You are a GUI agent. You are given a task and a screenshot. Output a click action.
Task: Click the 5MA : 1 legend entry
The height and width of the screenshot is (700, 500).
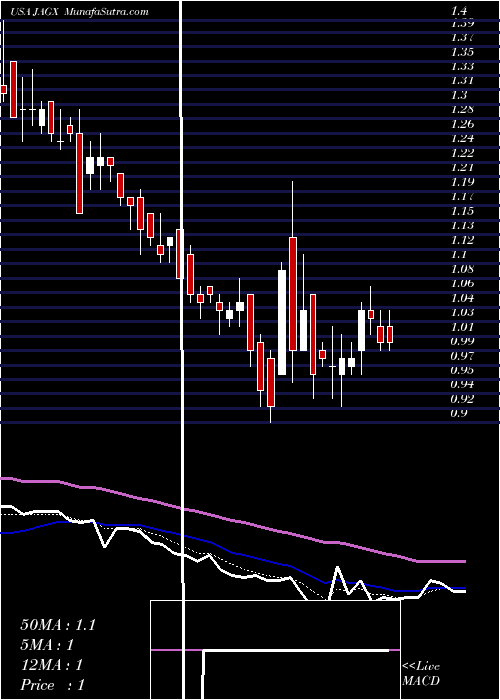pyautogui.click(x=47, y=645)
